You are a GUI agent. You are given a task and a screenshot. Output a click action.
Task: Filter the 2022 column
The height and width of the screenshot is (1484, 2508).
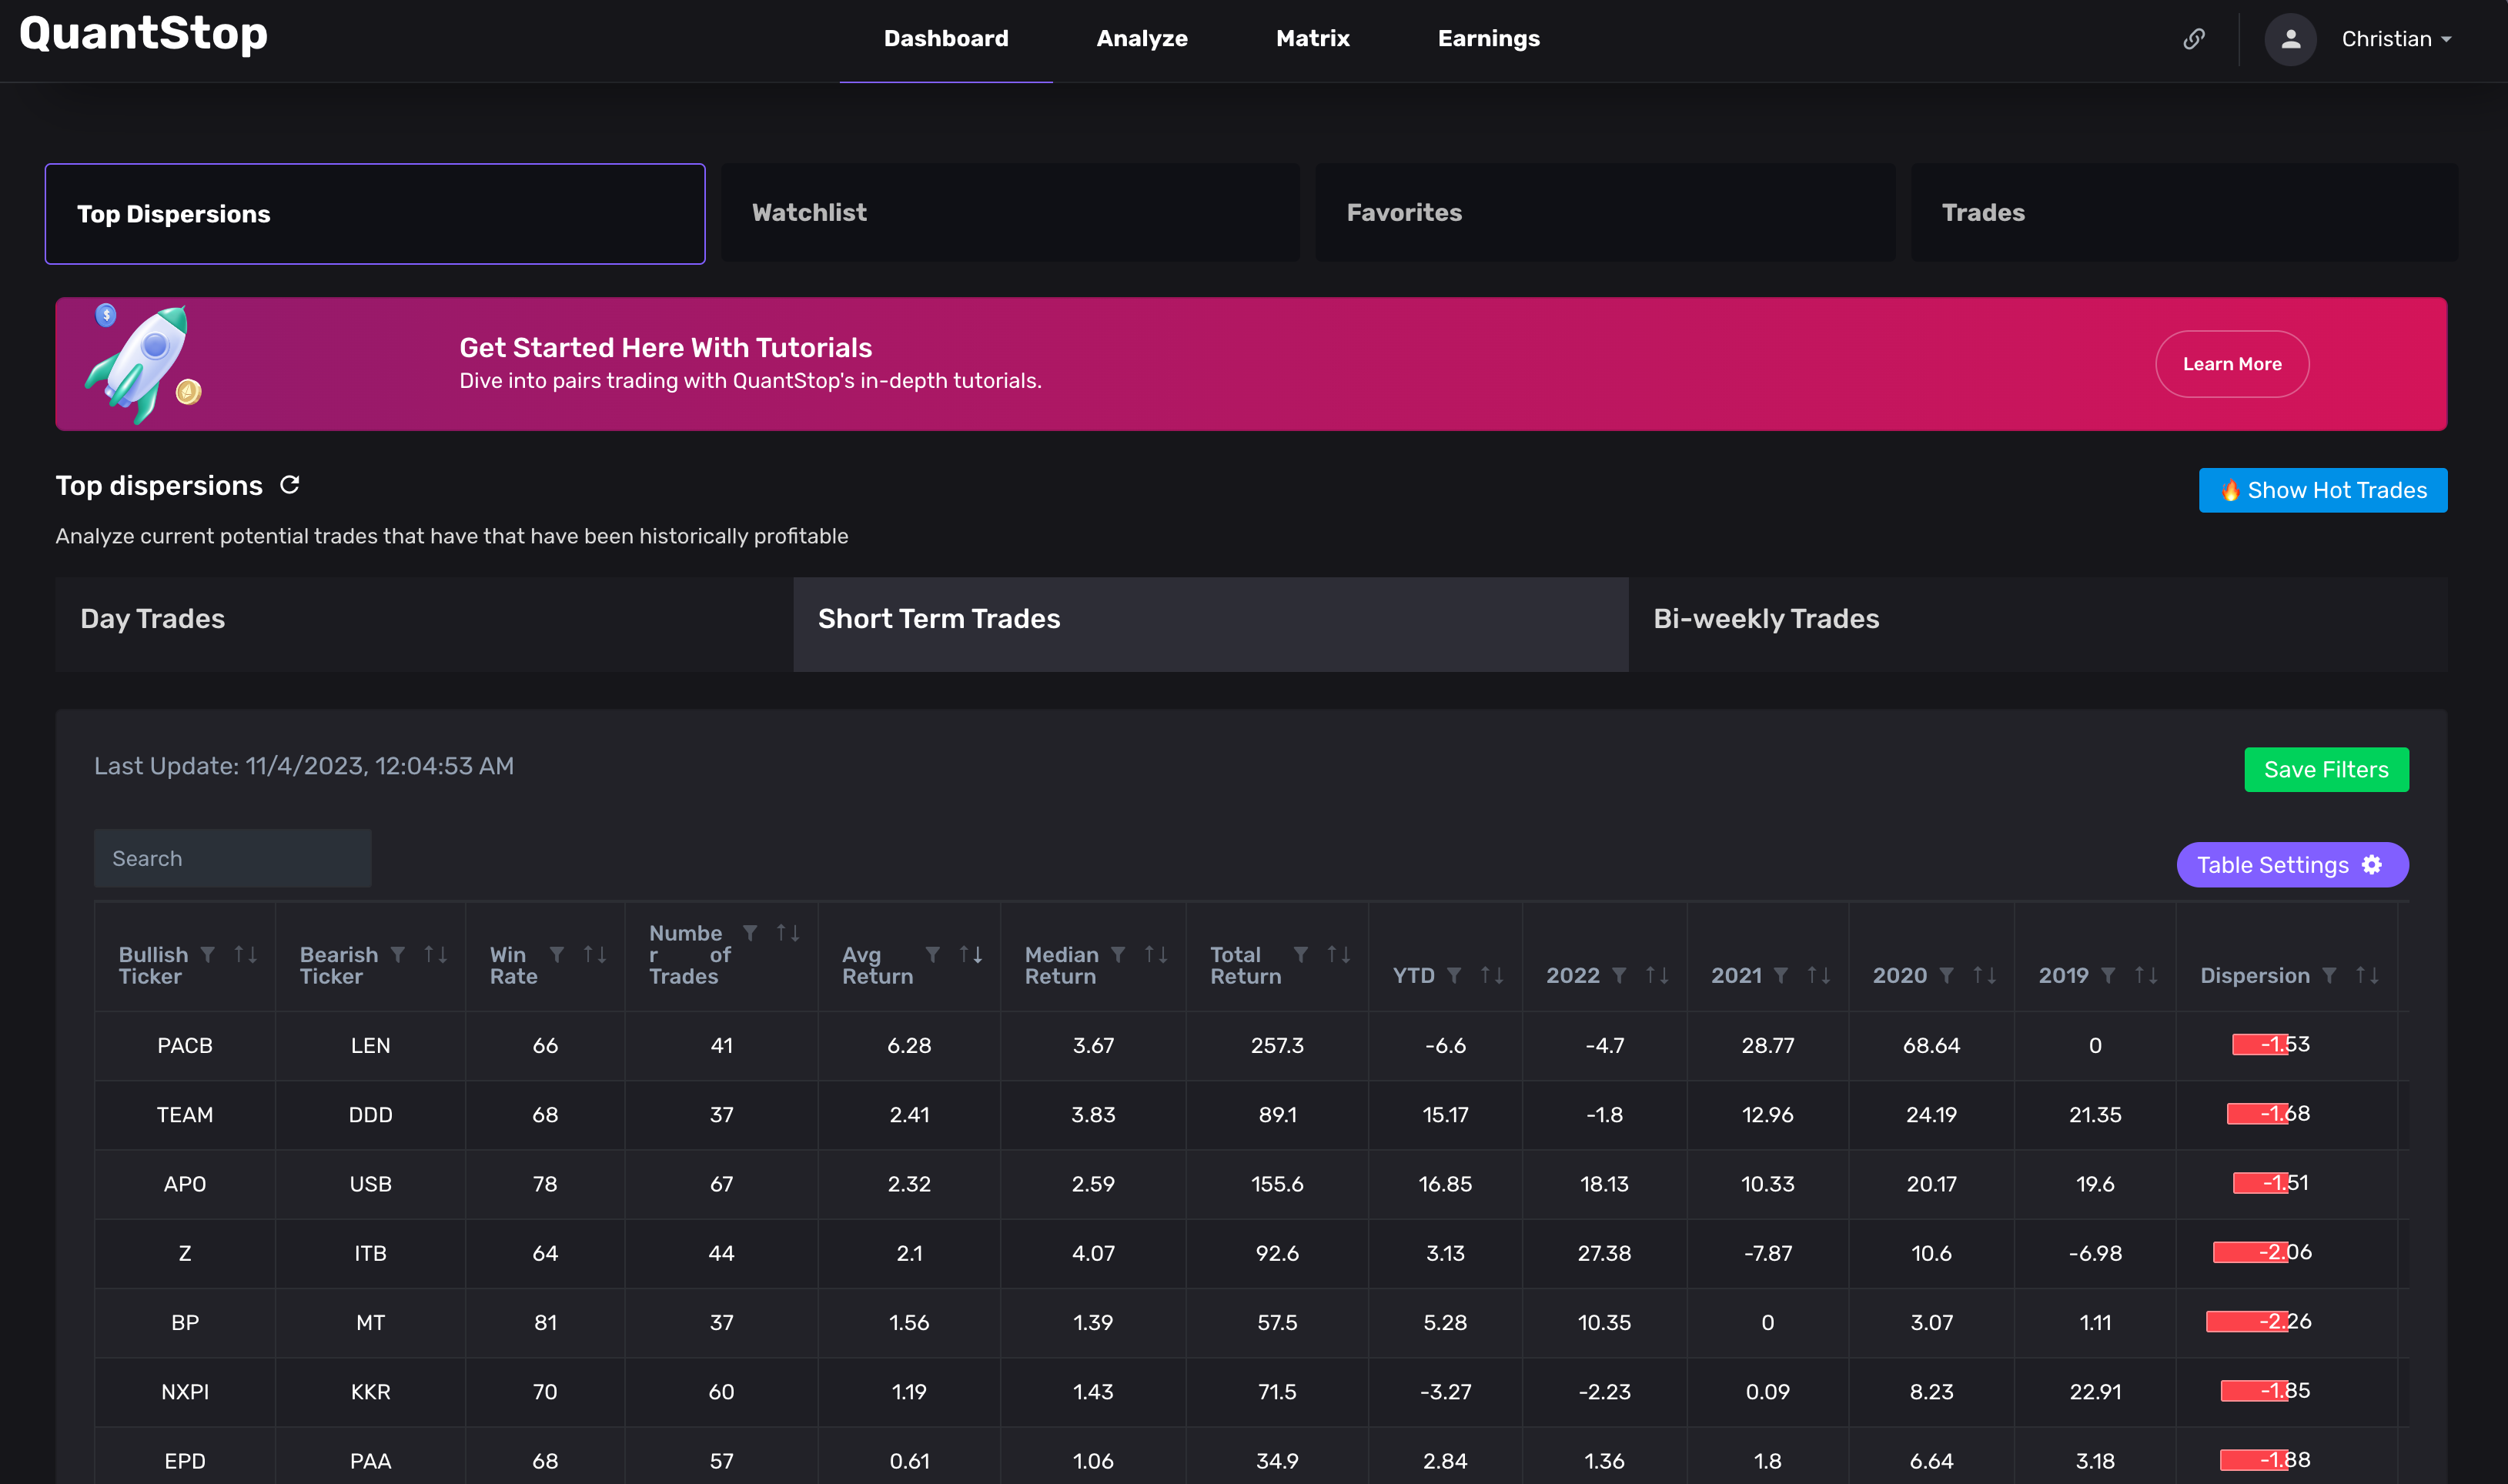coord(1619,975)
